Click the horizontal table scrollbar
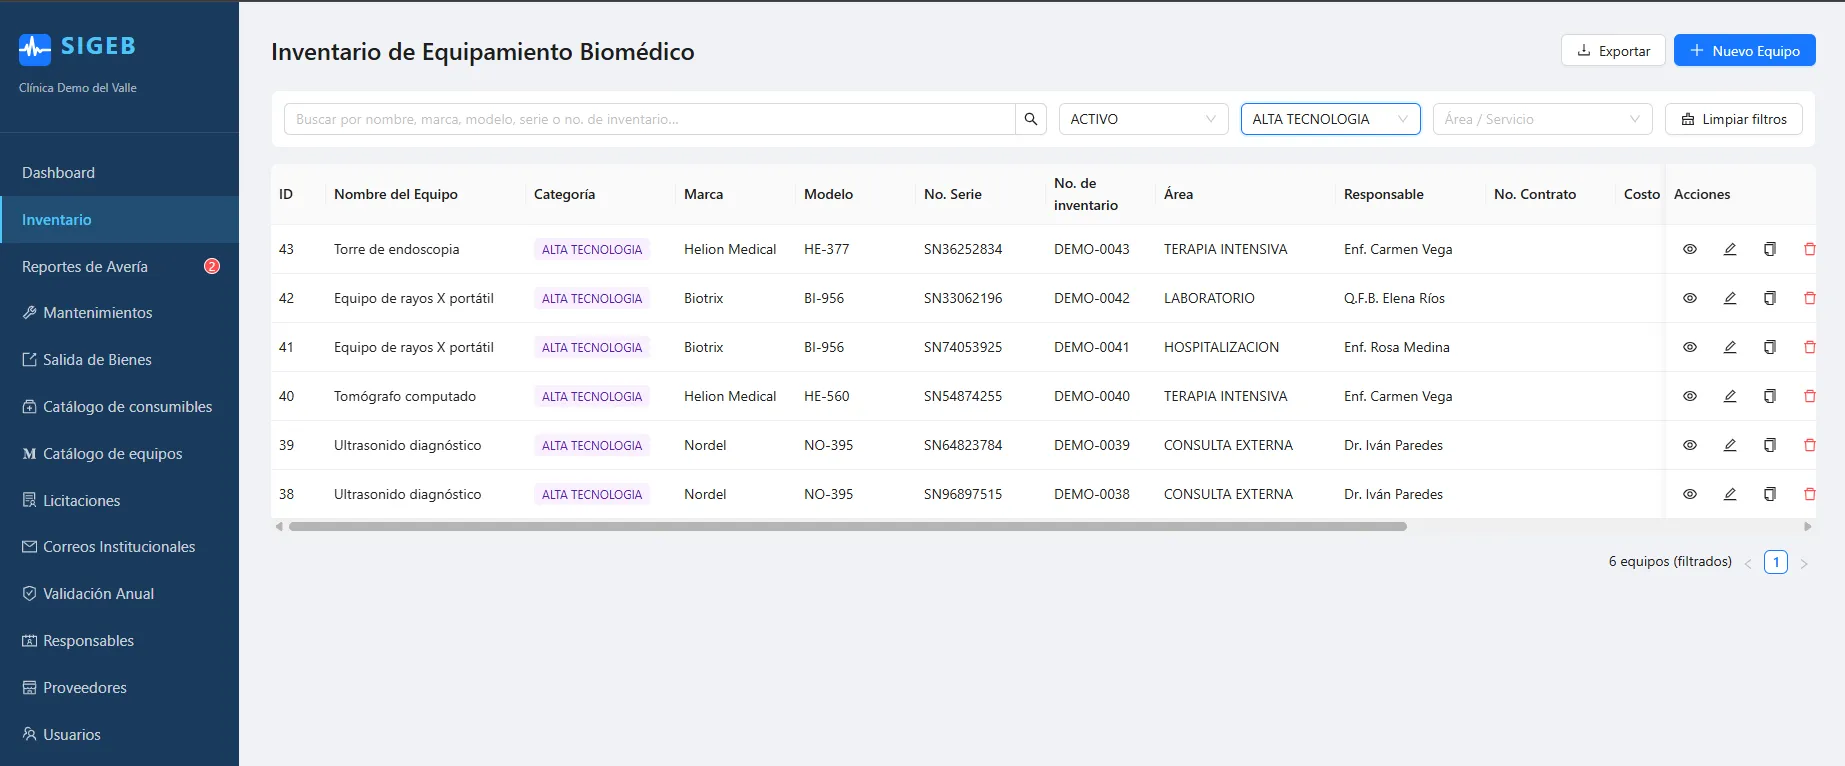Screen dimensions: 1845x766 click(x=848, y=526)
